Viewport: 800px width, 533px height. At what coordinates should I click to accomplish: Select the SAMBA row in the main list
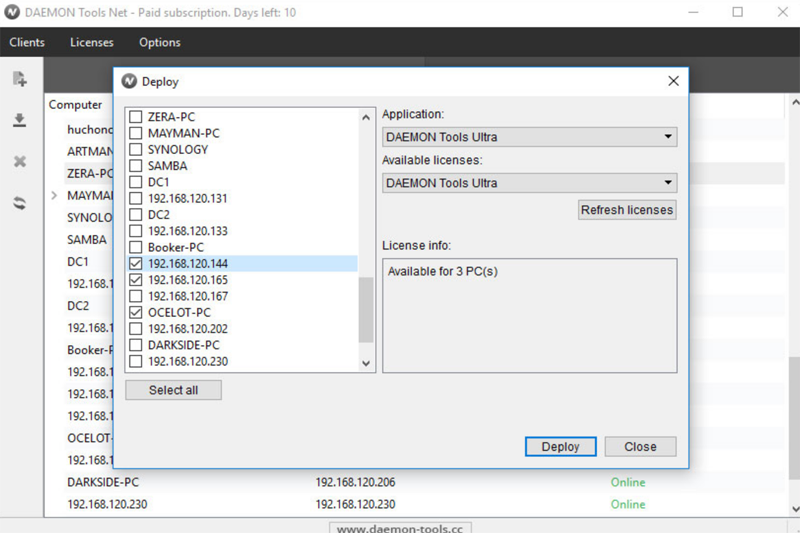pos(87,240)
